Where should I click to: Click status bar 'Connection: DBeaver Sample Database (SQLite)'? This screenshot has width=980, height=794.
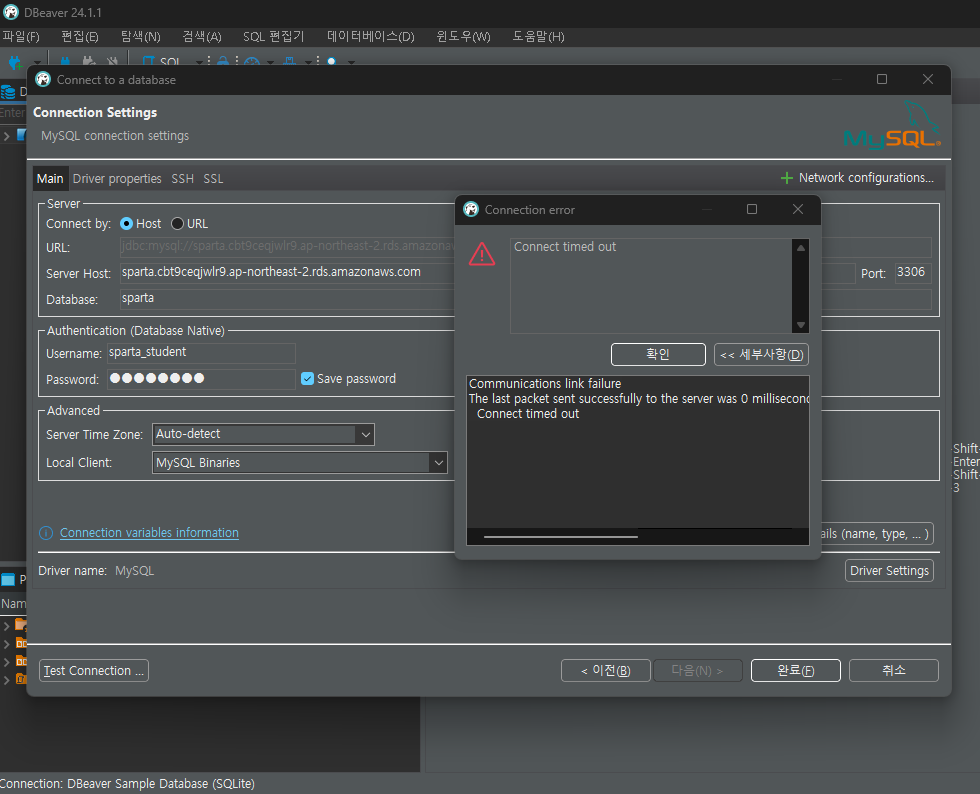pyautogui.click(x=128, y=784)
